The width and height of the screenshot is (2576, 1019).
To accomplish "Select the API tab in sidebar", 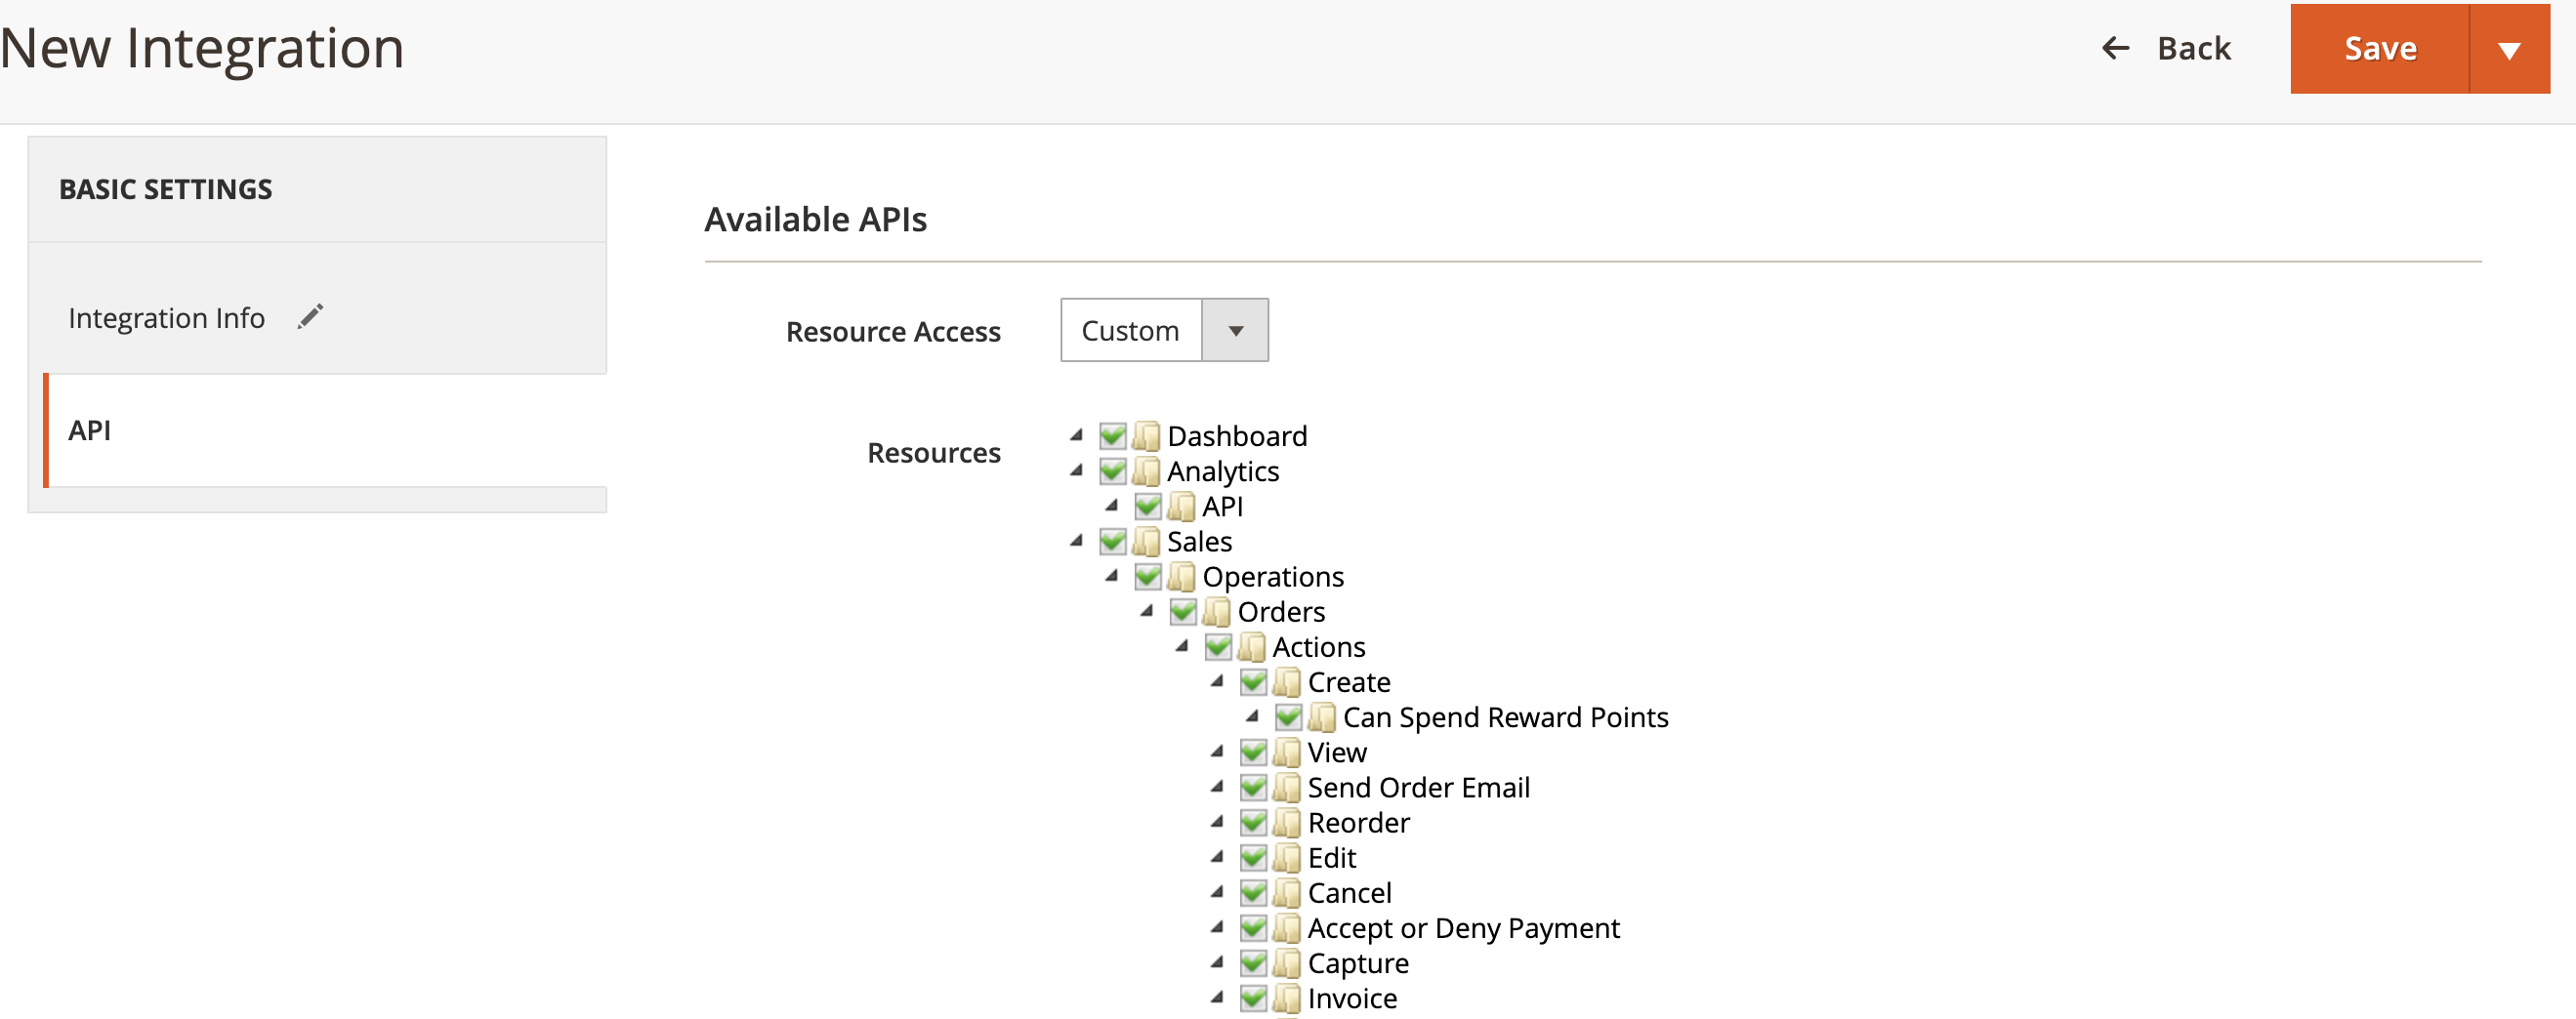I will click(90, 430).
